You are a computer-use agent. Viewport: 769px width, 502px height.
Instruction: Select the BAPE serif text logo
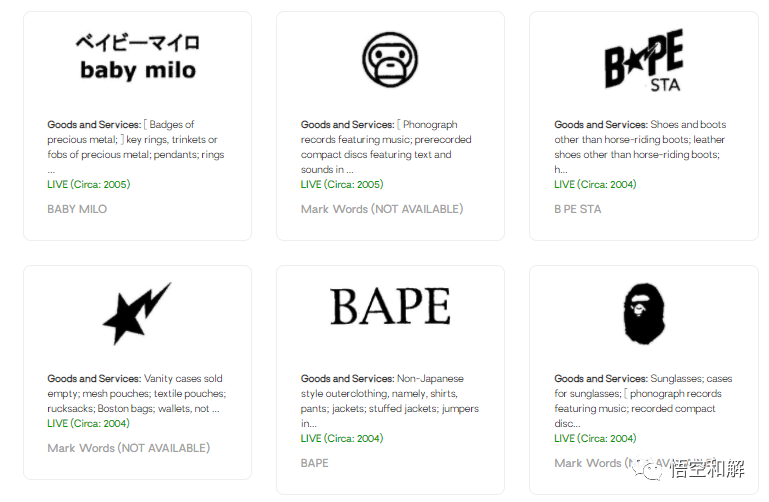click(390, 306)
